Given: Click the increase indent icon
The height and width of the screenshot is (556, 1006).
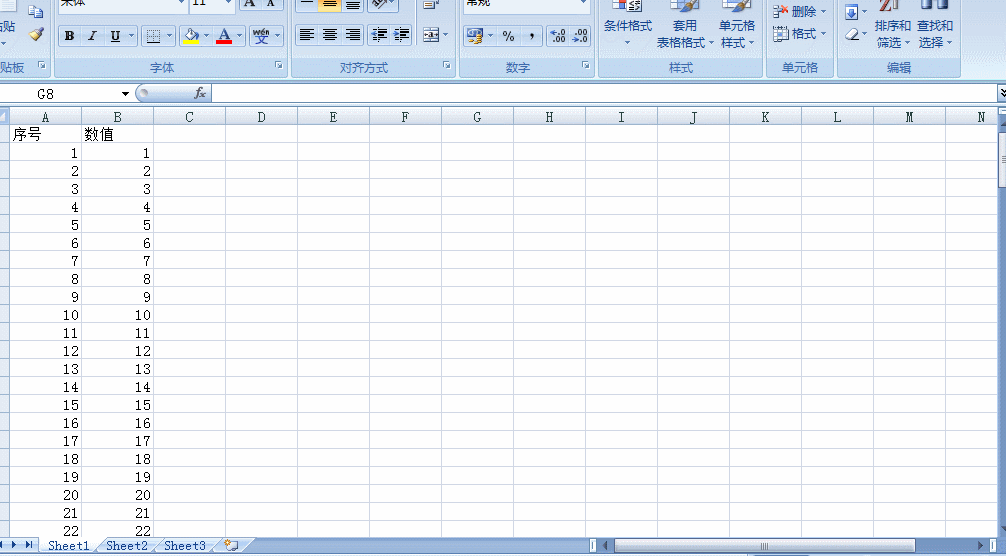Looking at the screenshot, I should pyautogui.click(x=402, y=35).
